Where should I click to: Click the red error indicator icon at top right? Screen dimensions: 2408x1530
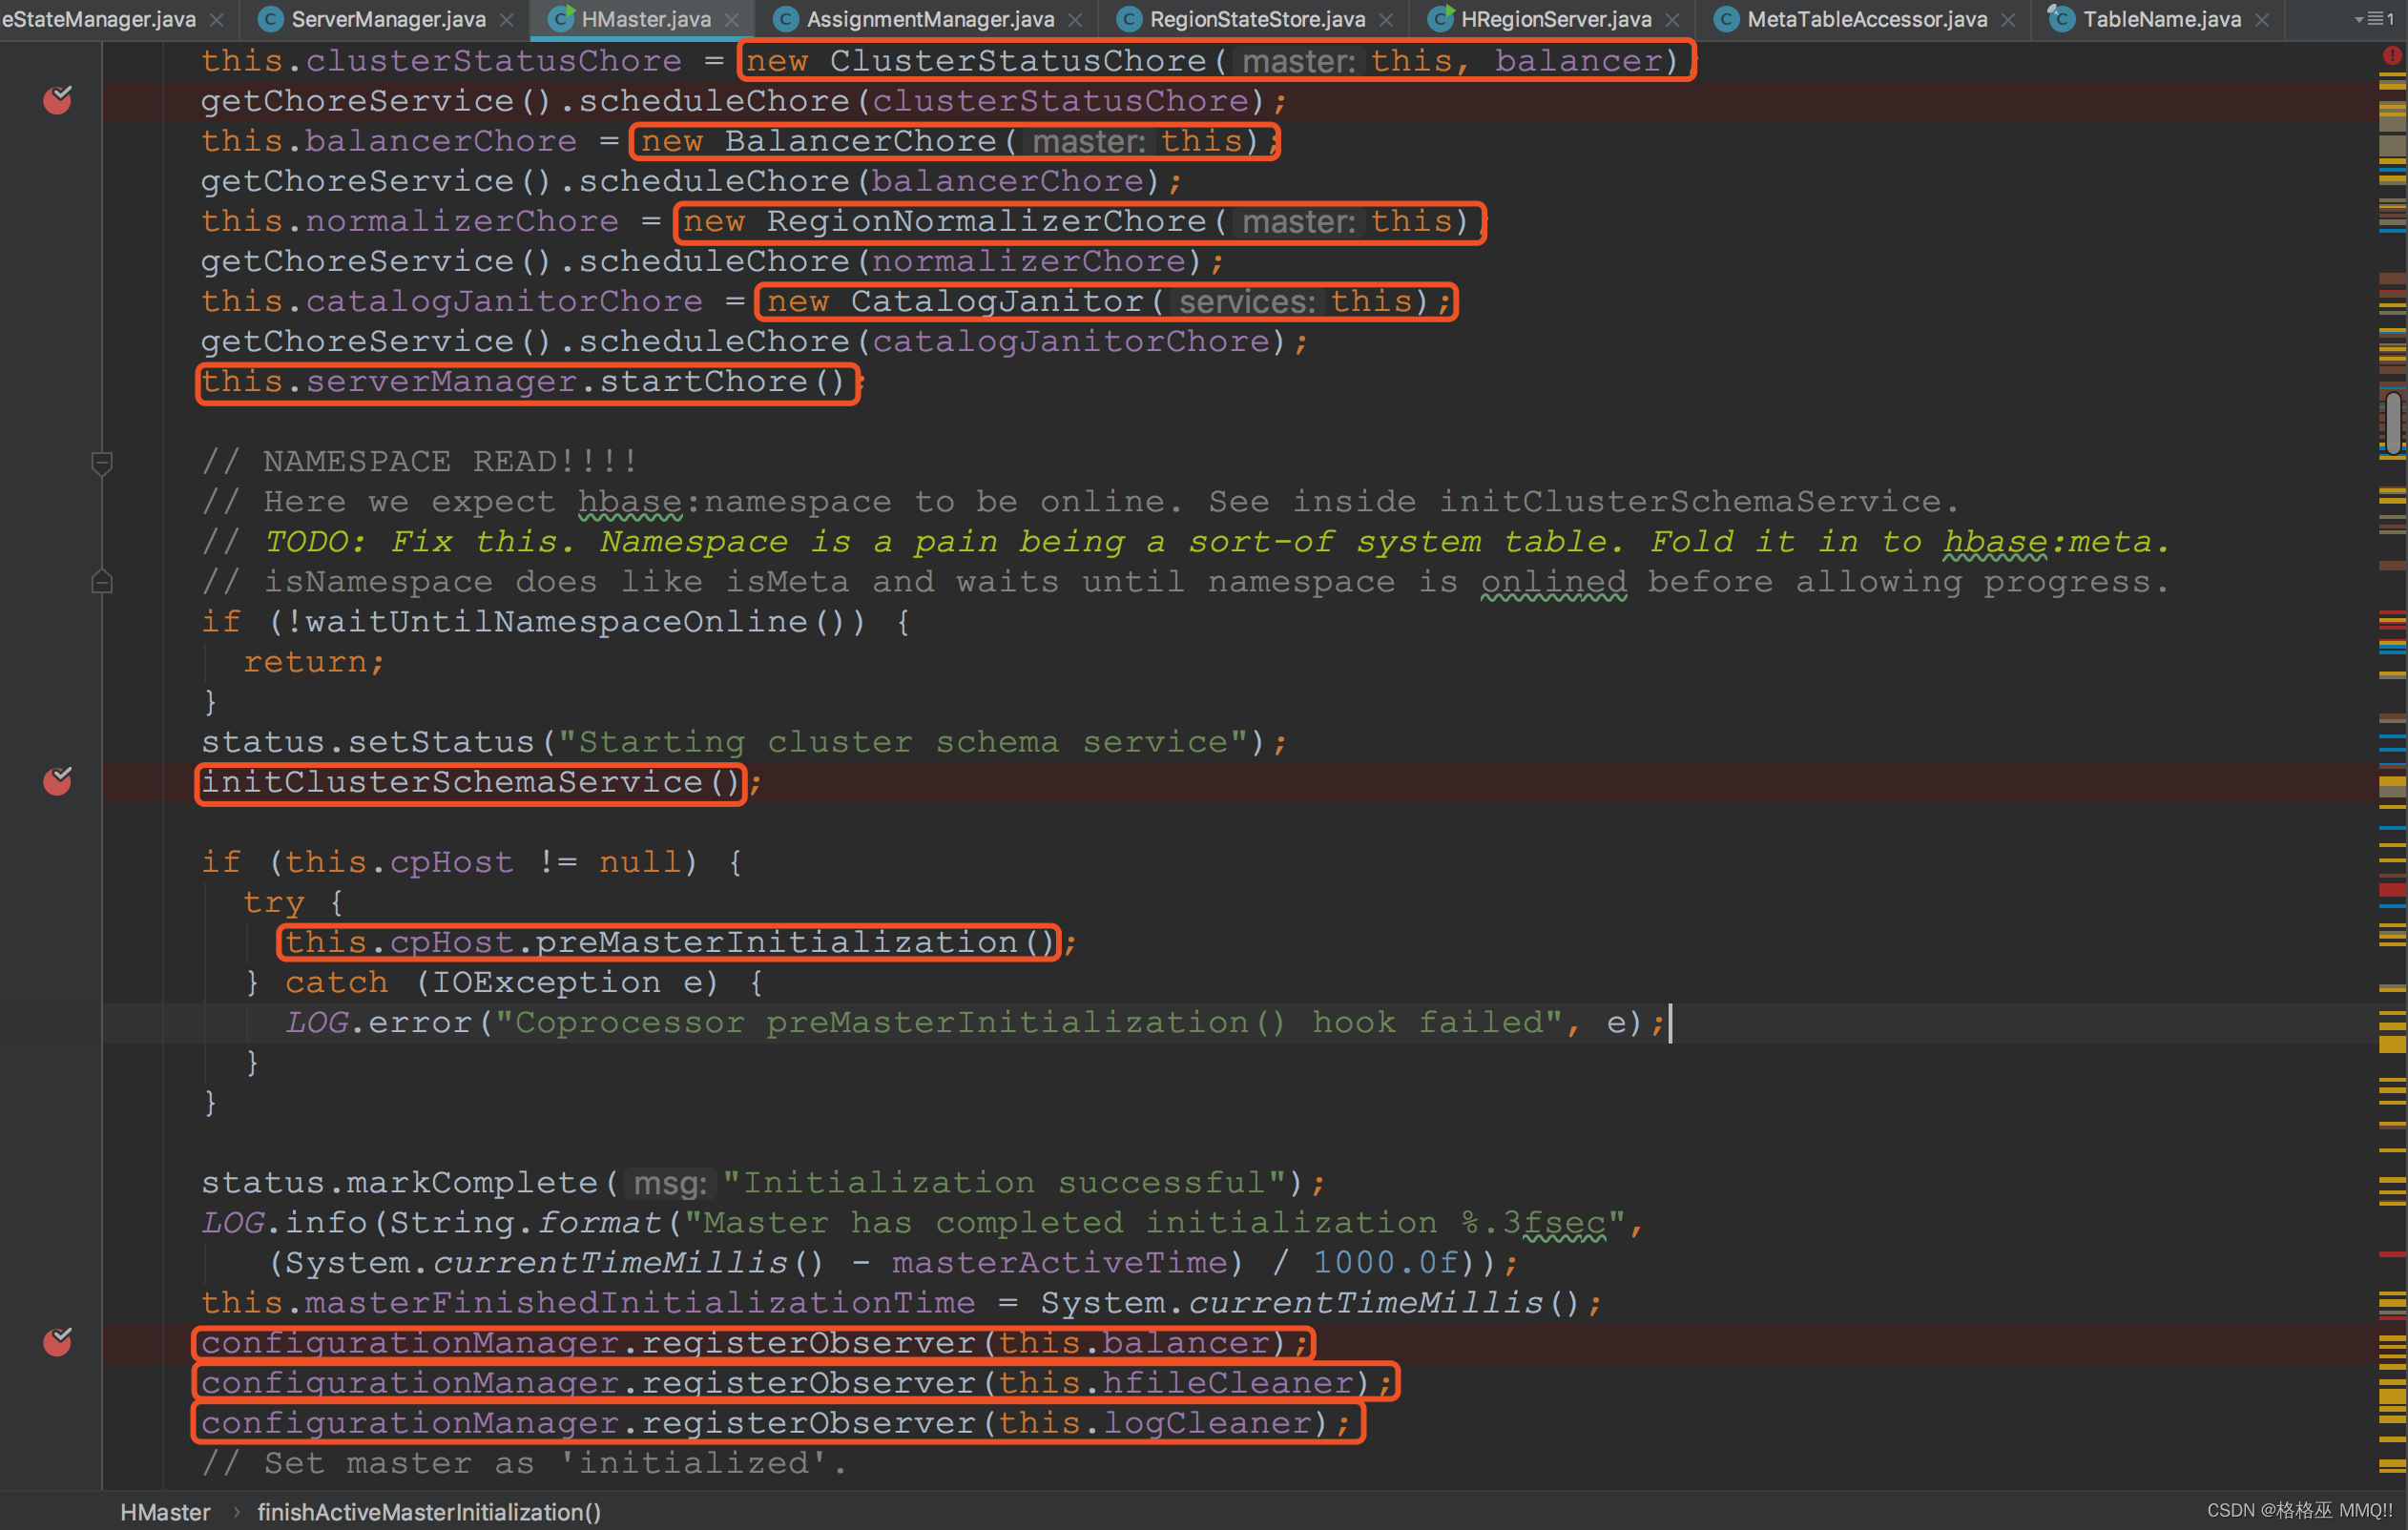coord(2392,57)
